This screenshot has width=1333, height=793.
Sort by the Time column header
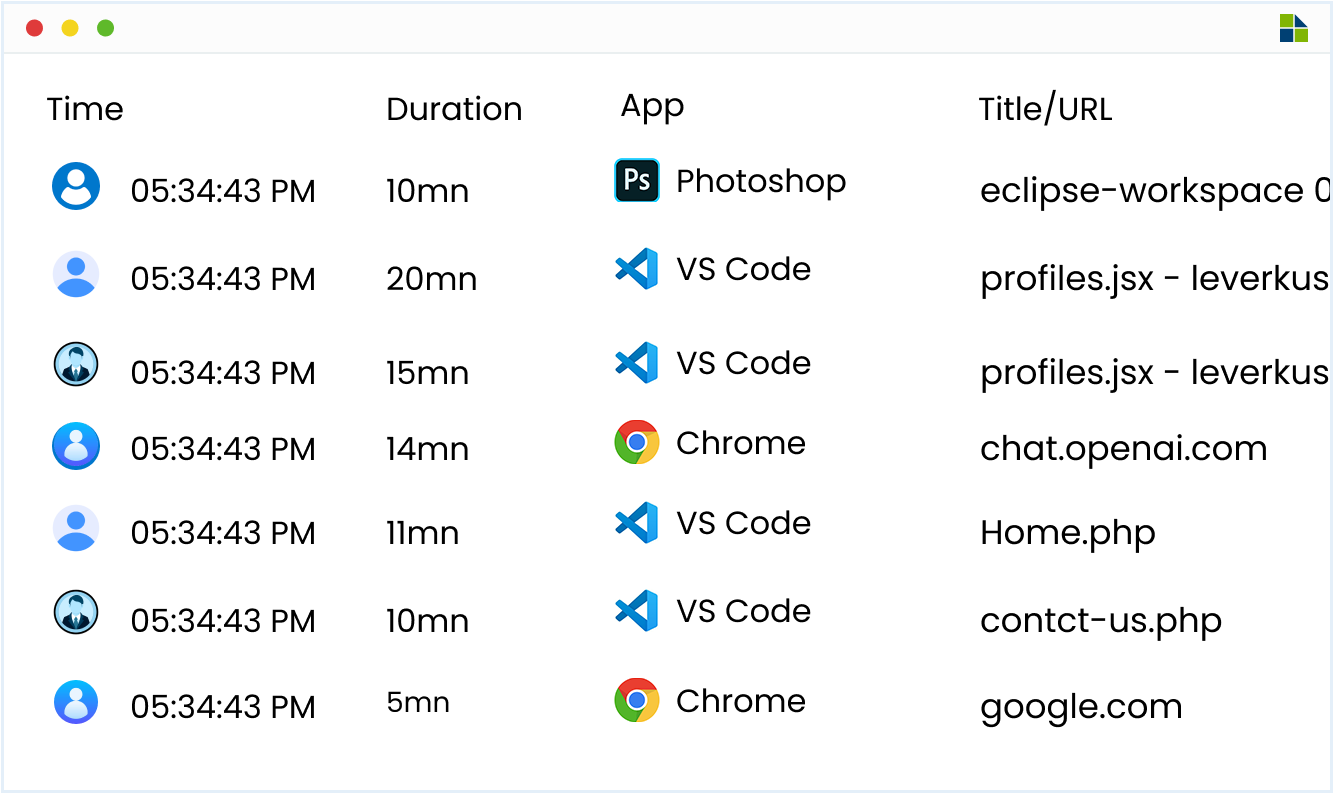[x=85, y=109]
